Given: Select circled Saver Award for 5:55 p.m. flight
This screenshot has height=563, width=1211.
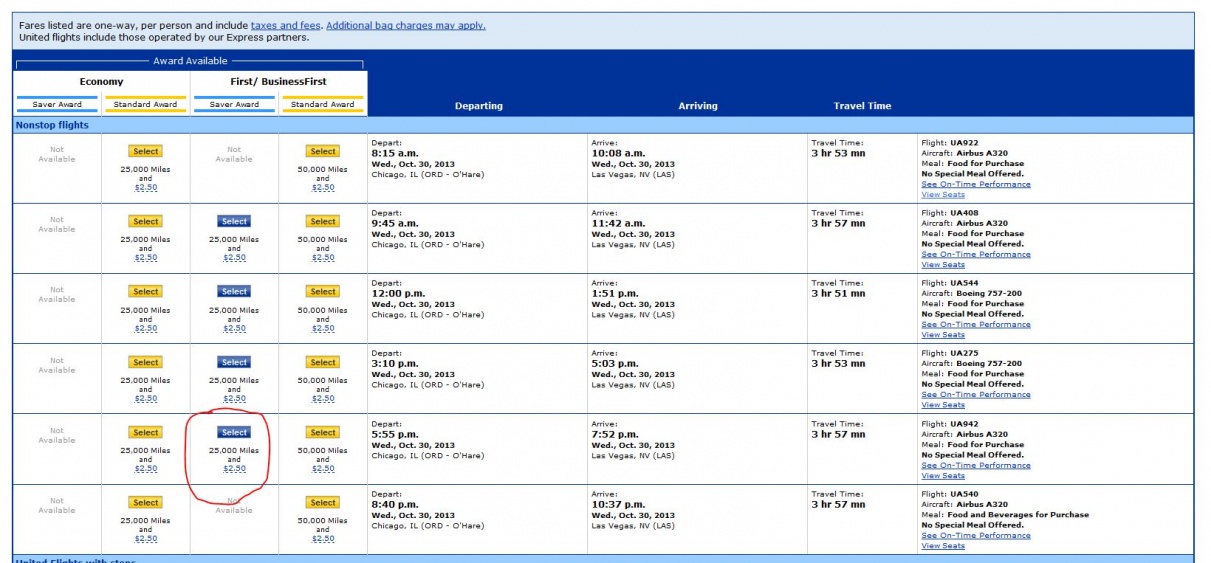Looking at the screenshot, I should pos(234,433).
